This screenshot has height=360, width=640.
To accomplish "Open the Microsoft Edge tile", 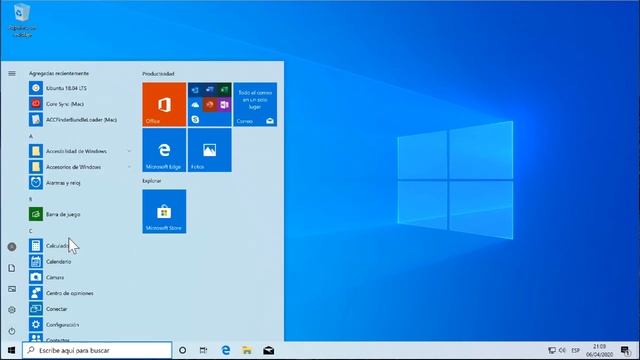I will tap(164, 150).
